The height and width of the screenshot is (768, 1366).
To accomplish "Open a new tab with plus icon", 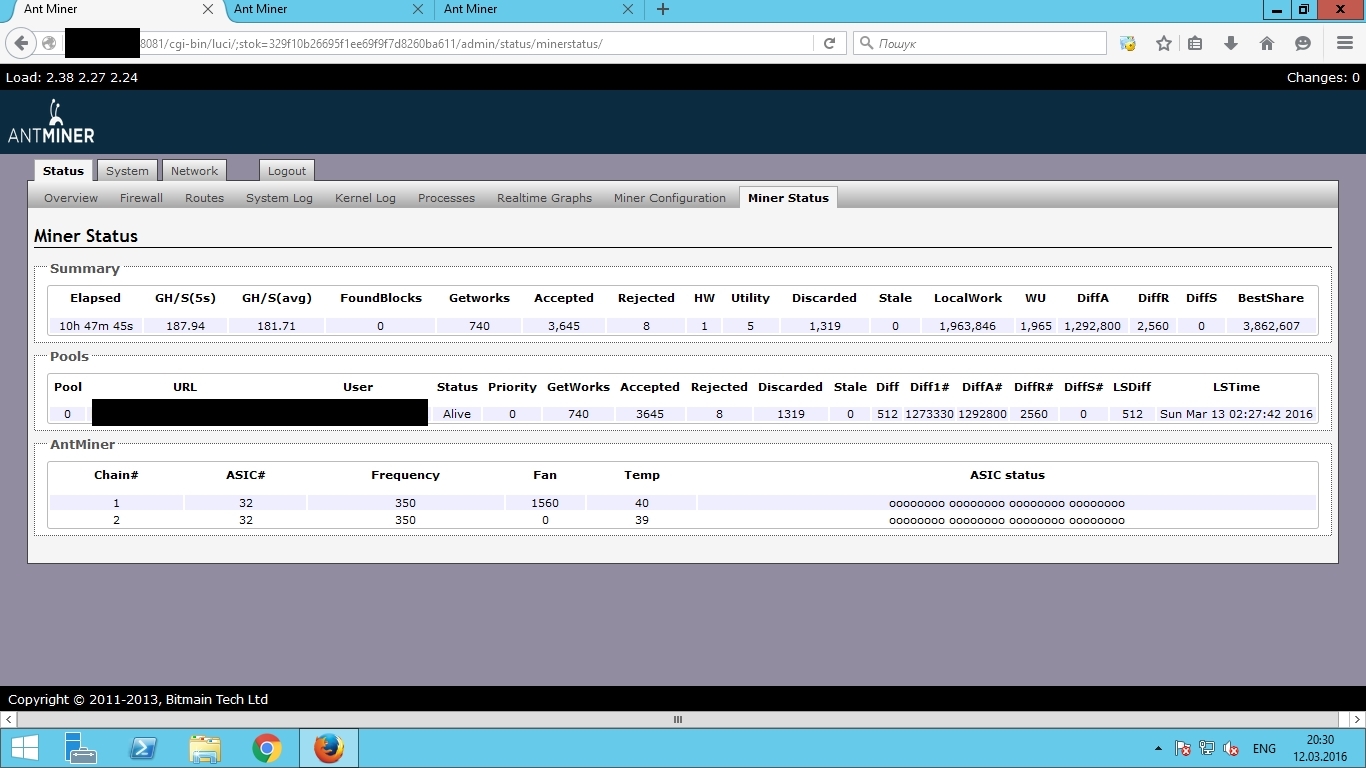I will (x=663, y=9).
